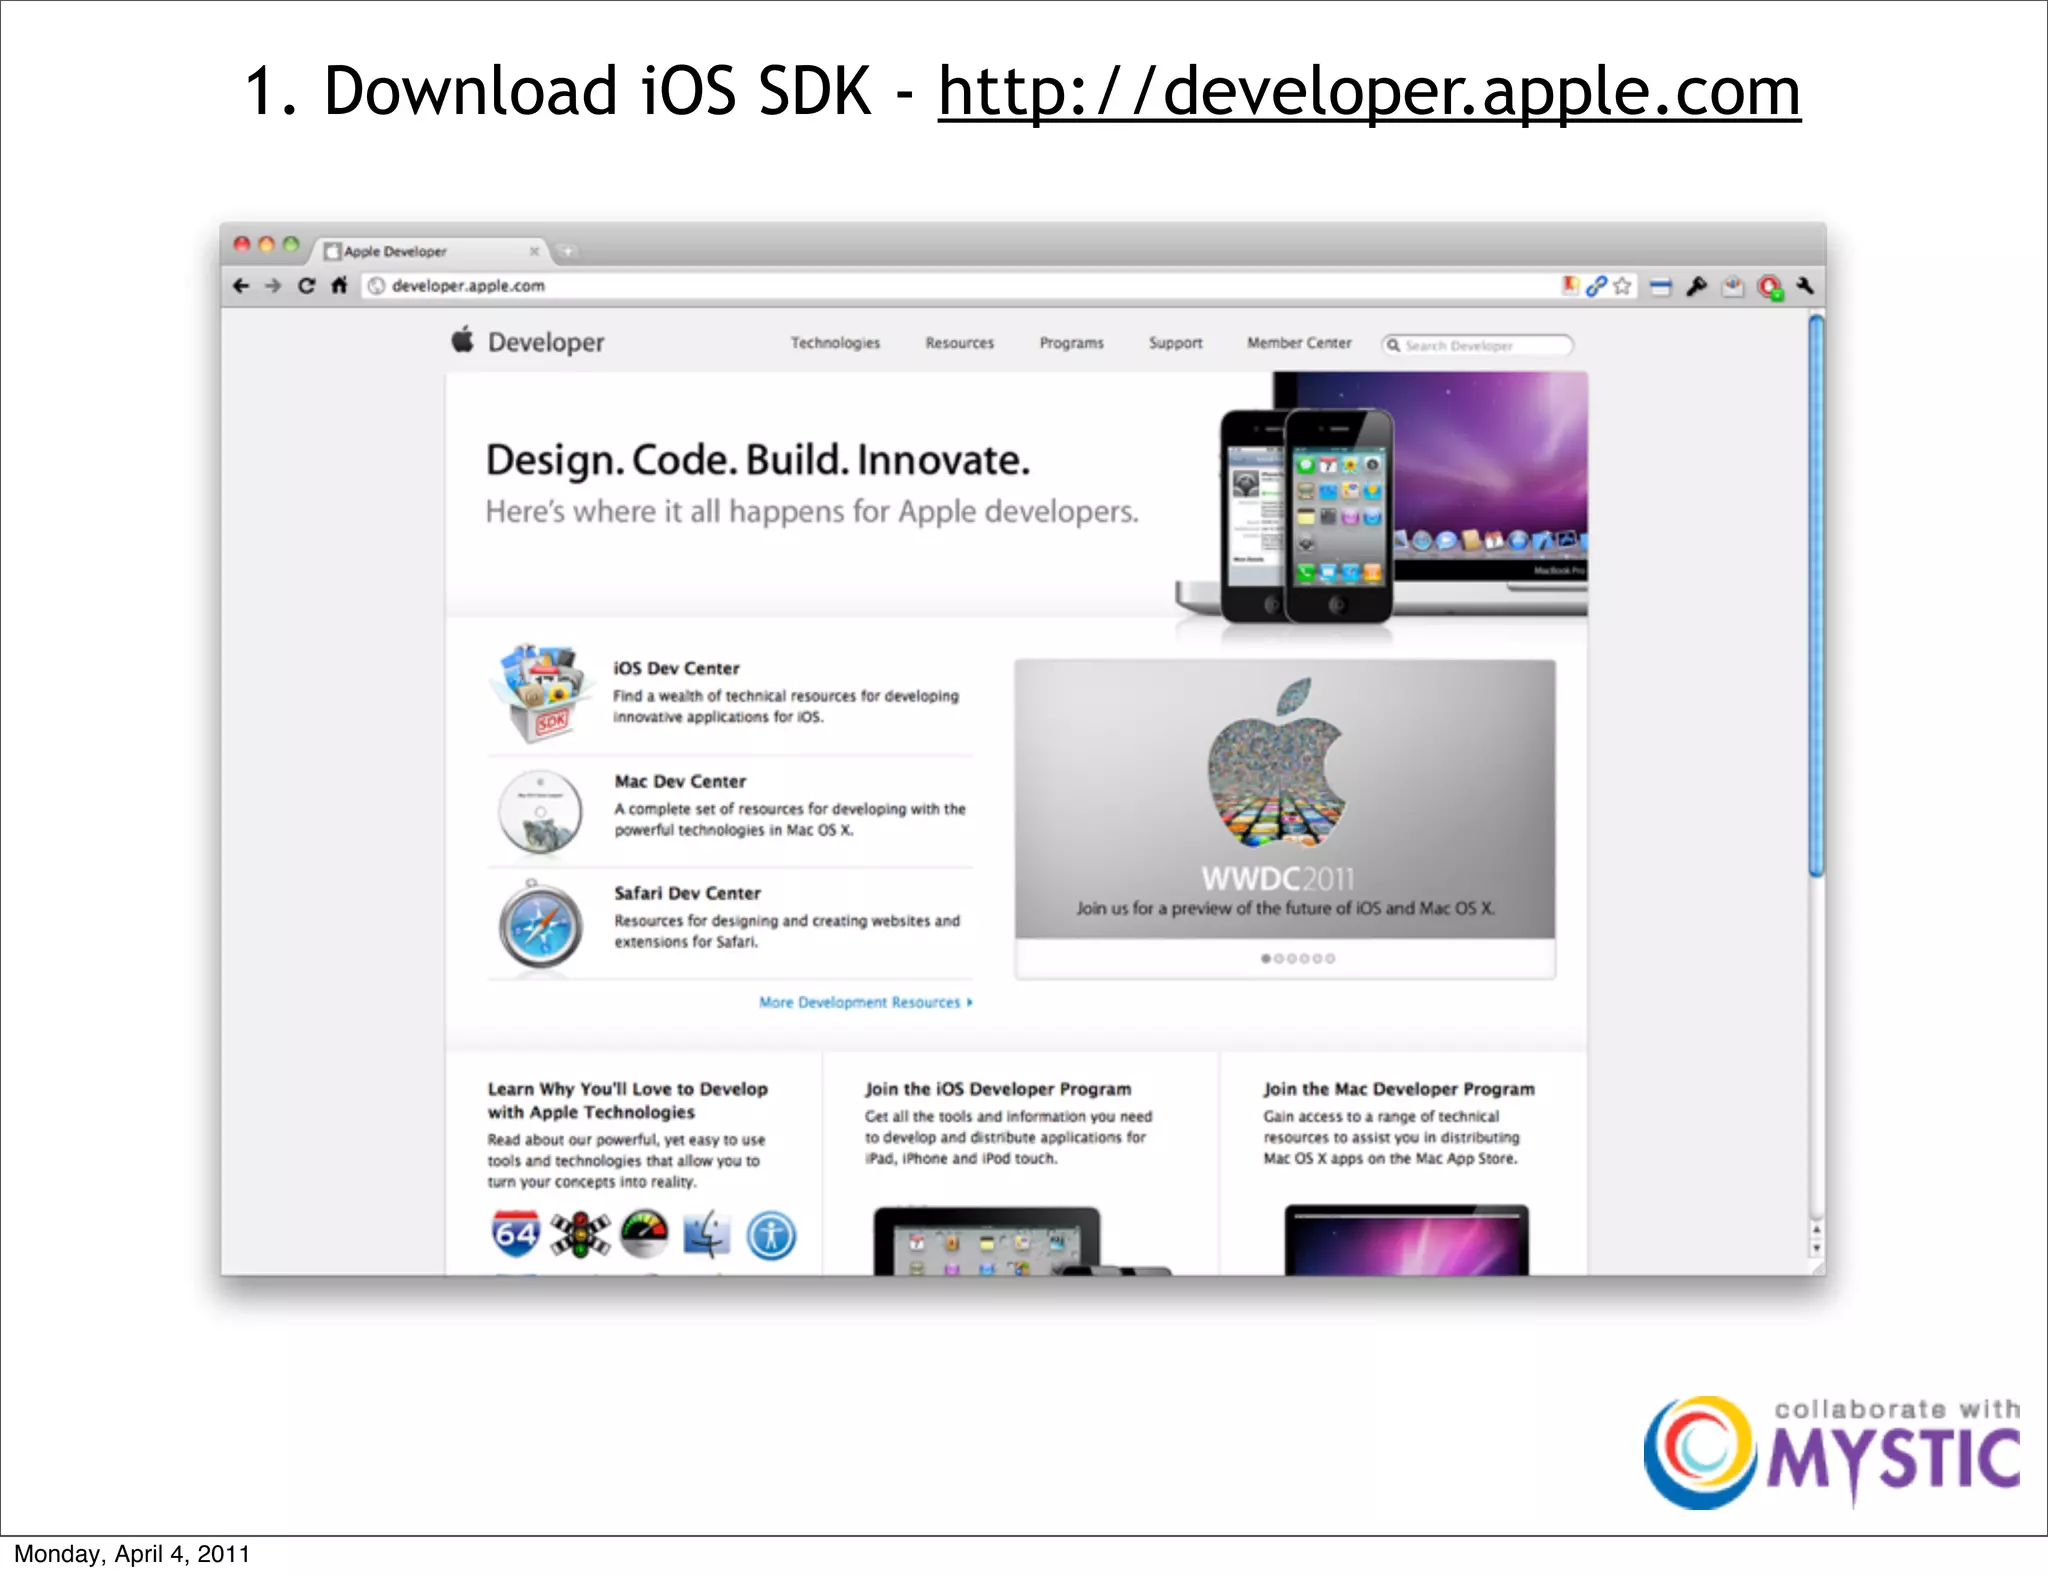The image size is (2048, 1576).
Task: Click the magnifier in Search Developer field
Action: coord(1393,345)
